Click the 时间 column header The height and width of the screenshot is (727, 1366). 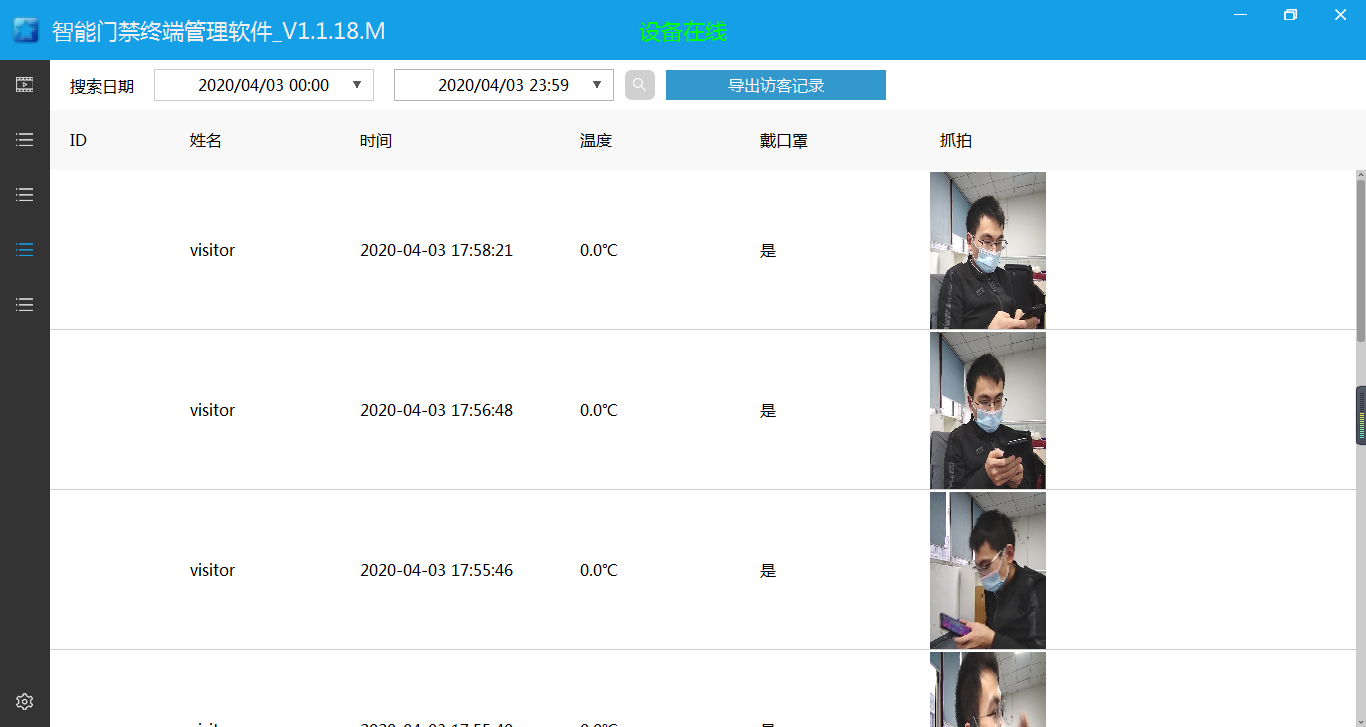[376, 141]
